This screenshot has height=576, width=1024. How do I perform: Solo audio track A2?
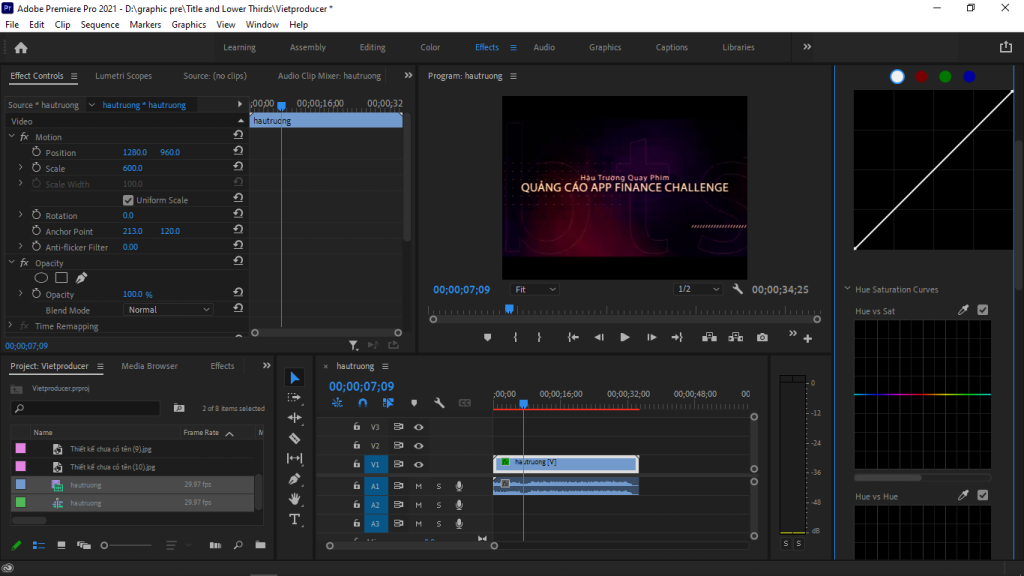[438, 504]
